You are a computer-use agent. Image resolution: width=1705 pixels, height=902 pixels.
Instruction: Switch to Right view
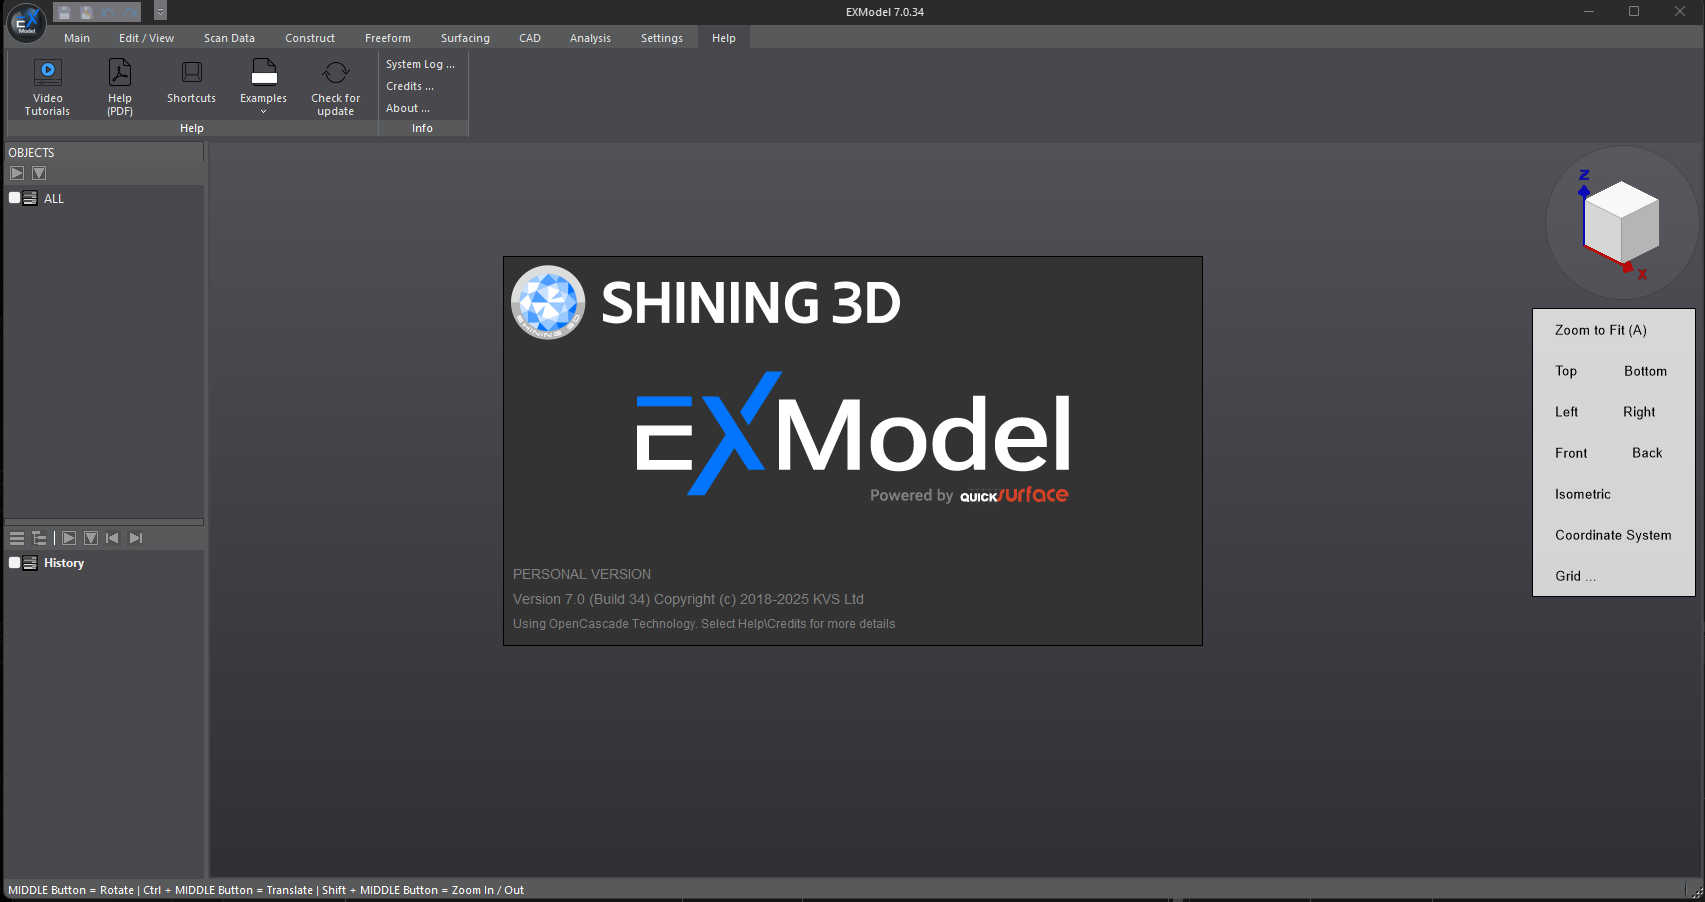click(1639, 412)
